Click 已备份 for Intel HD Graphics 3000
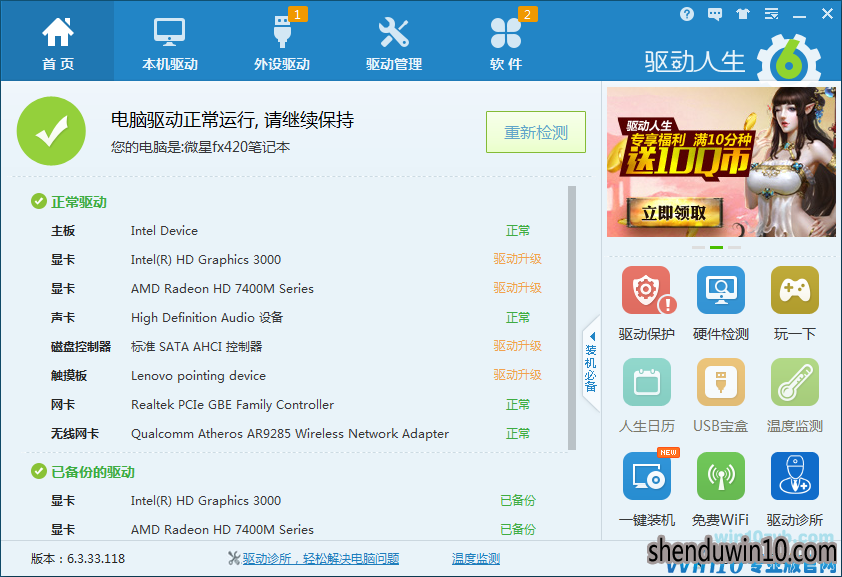The height and width of the screenshot is (577, 842). (x=518, y=501)
